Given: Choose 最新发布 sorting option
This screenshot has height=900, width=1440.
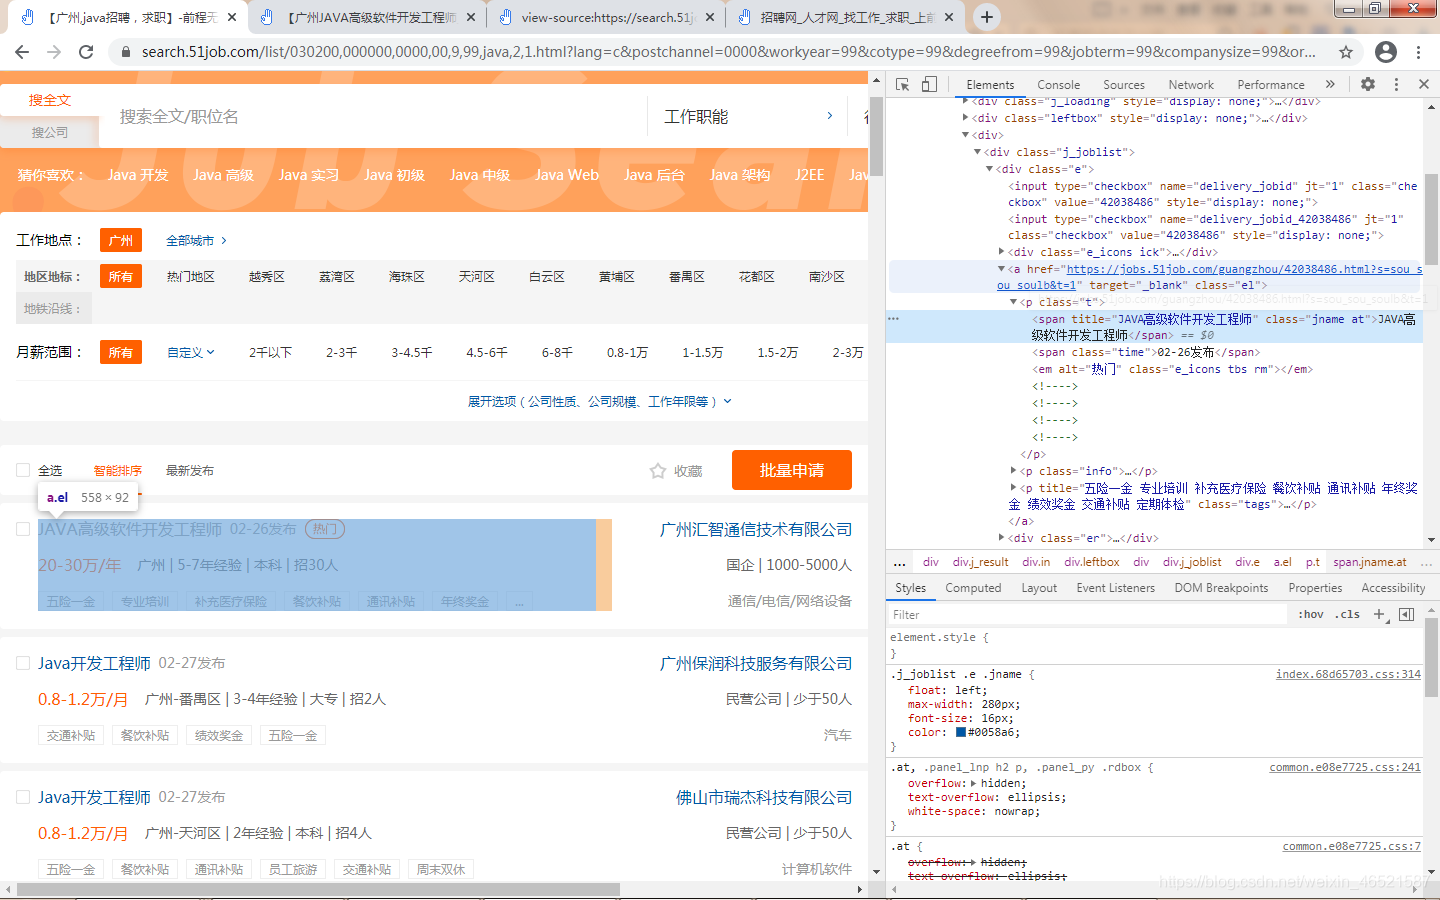Looking at the screenshot, I should (190, 470).
